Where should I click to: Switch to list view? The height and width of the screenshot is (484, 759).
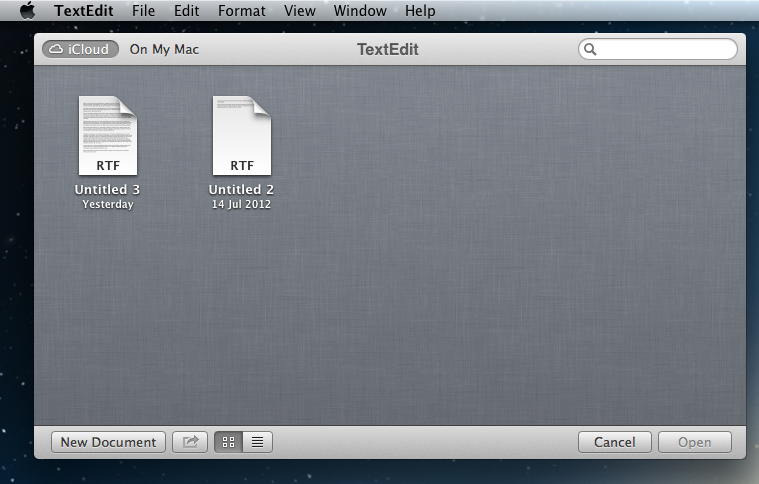[x=257, y=442]
